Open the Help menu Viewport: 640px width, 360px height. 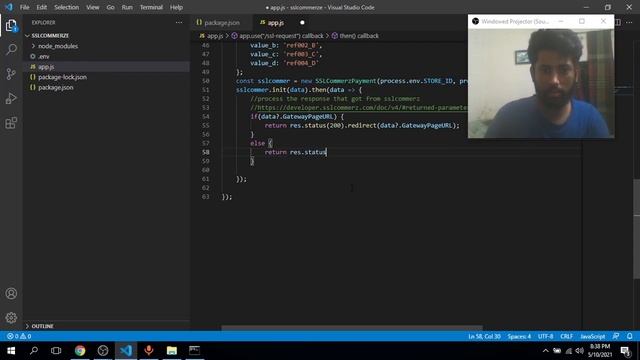(176, 7)
